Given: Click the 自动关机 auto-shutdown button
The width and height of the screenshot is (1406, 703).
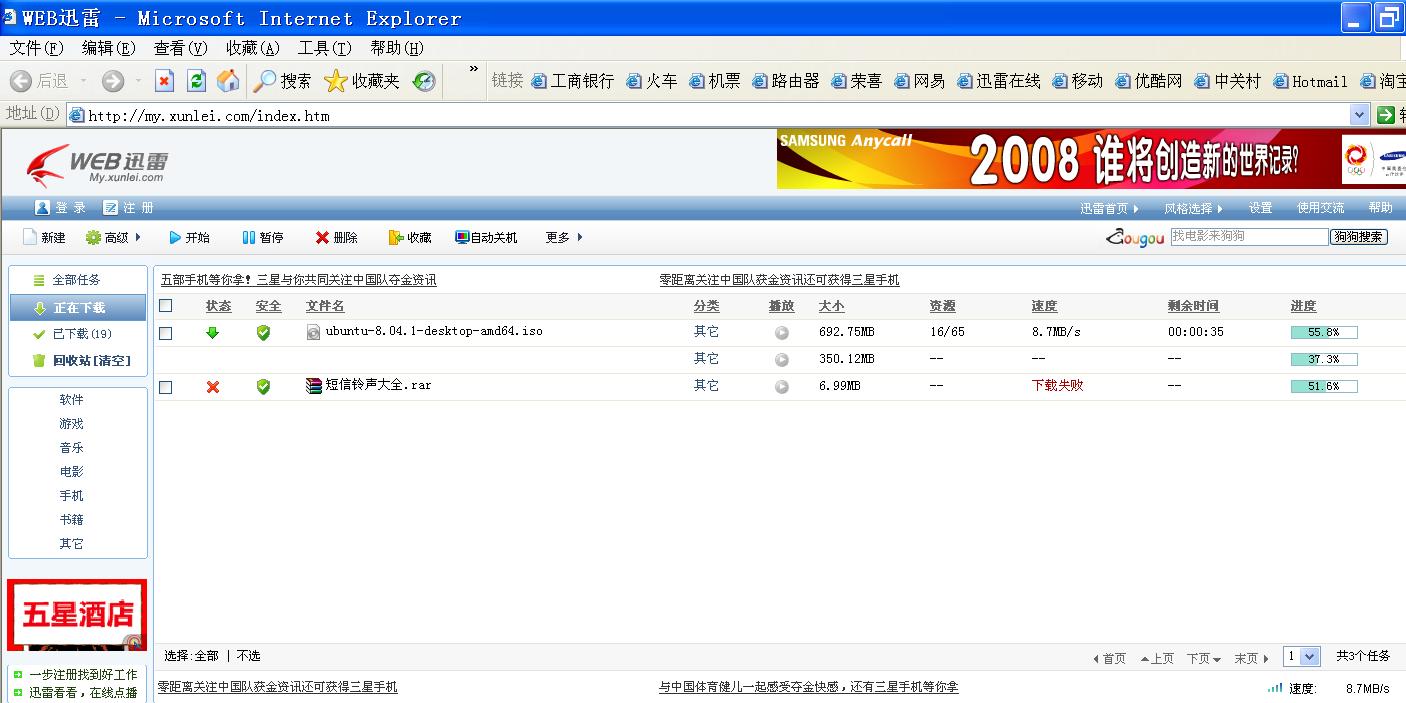Looking at the screenshot, I should pos(486,237).
